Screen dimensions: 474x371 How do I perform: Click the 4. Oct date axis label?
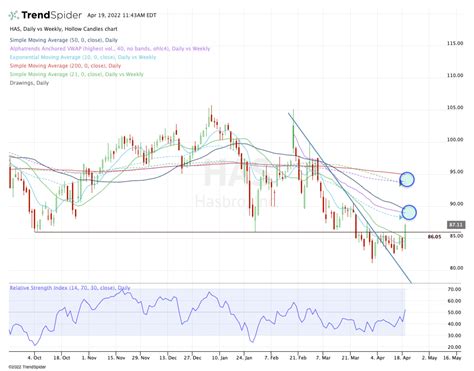(34, 358)
